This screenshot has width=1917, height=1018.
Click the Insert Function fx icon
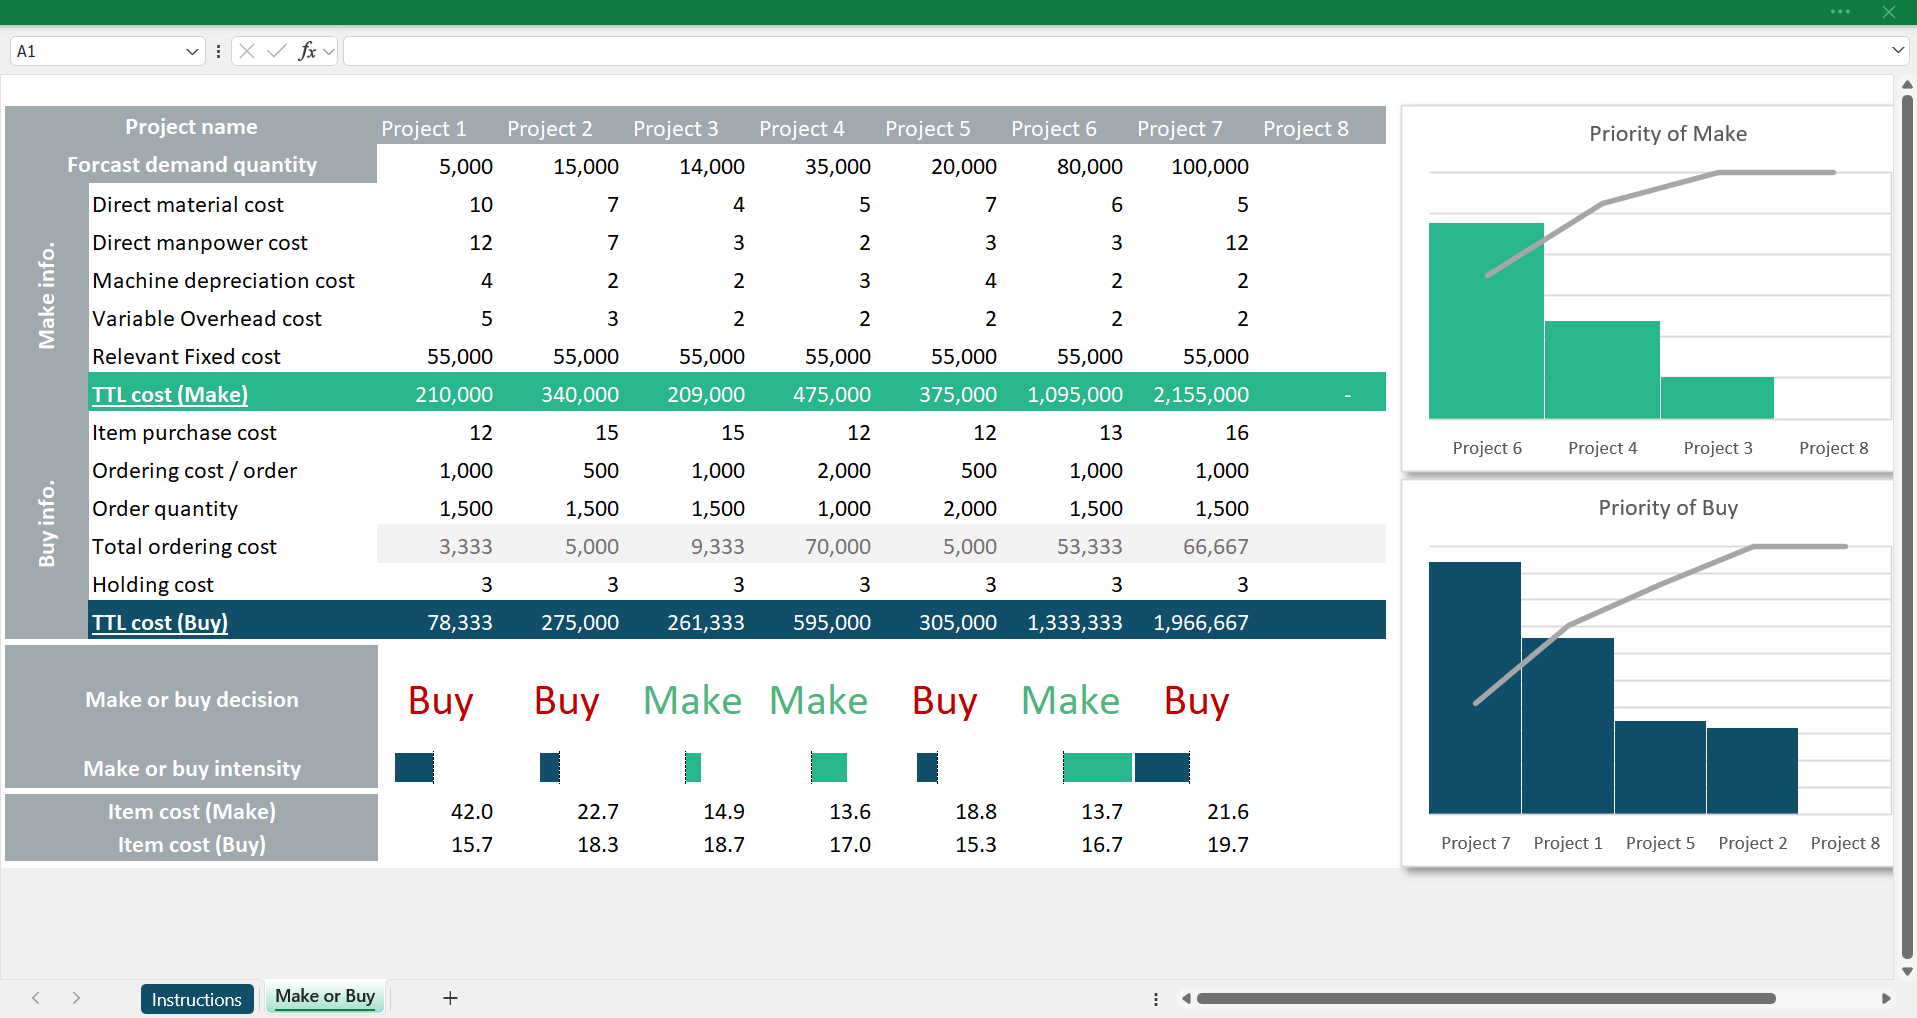[x=307, y=51]
